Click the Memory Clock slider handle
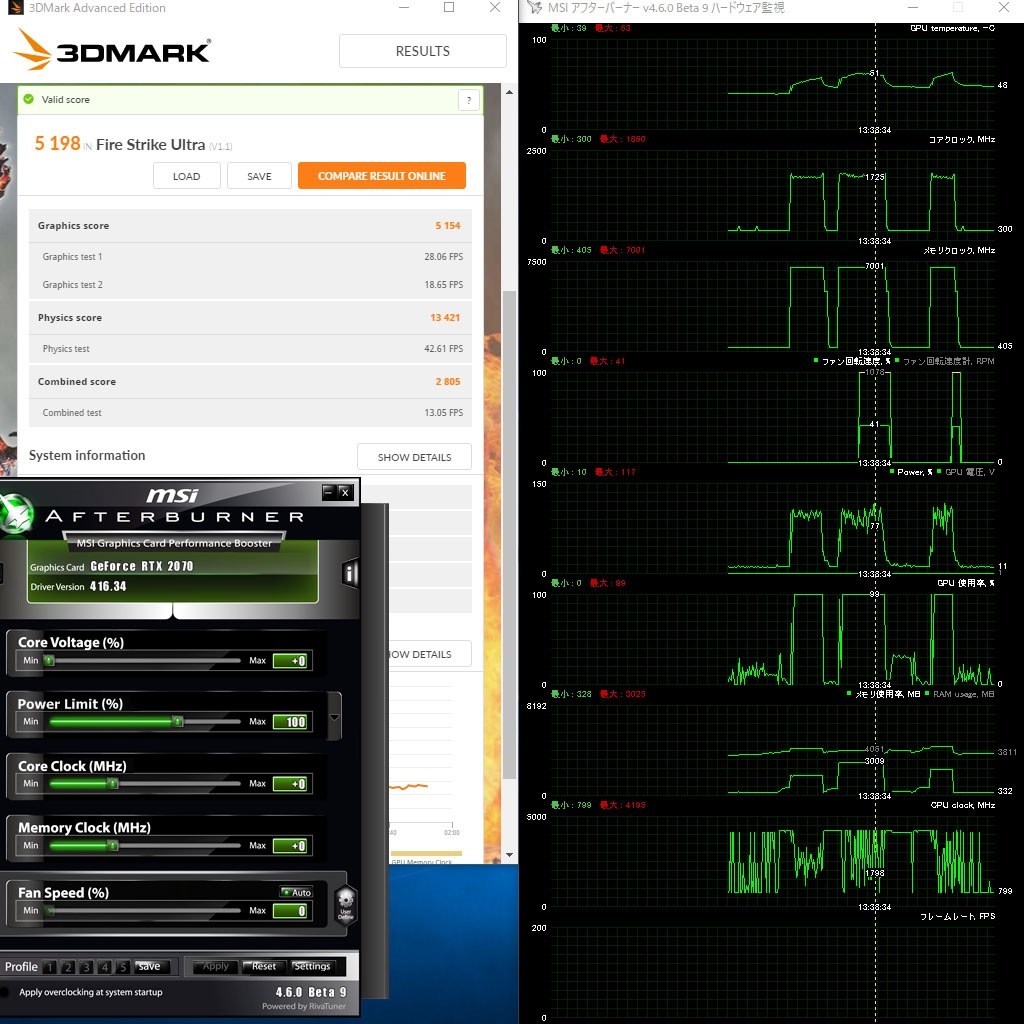 [x=113, y=846]
